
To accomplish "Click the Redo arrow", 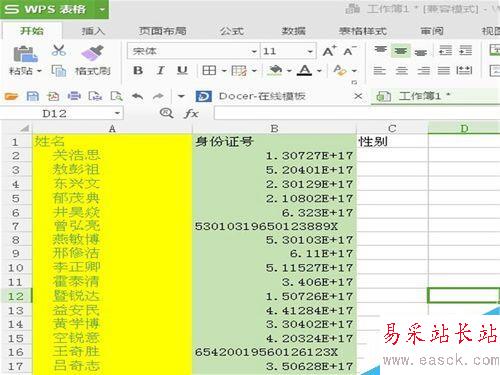I will tap(158, 97).
